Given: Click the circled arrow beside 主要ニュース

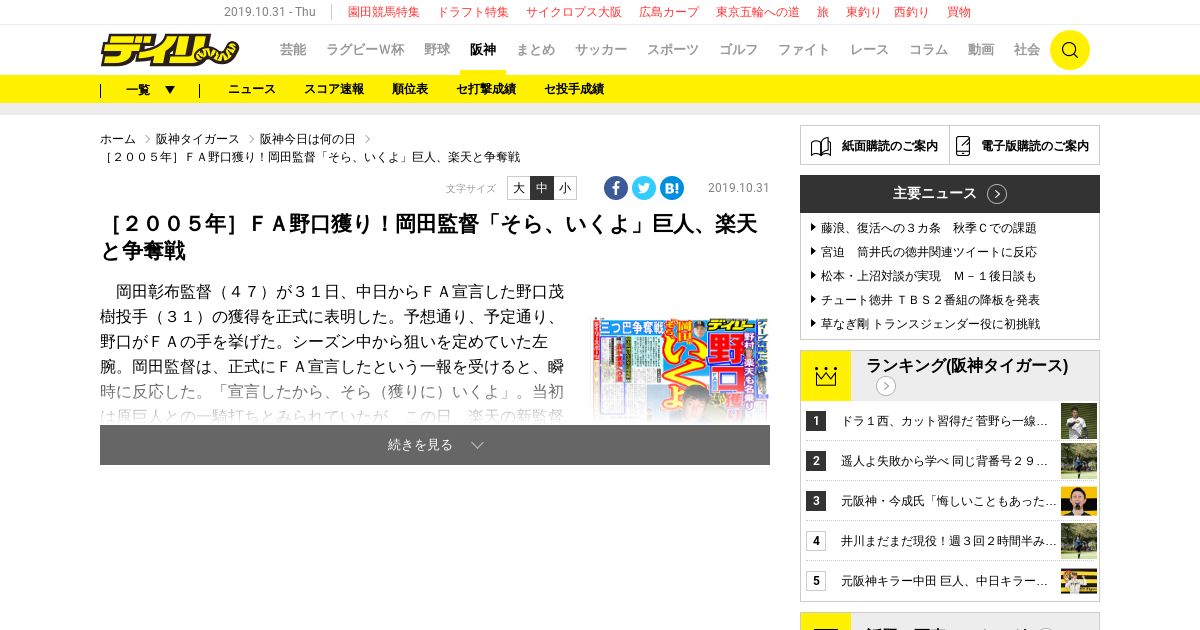Looking at the screenshot, I should [997, 194].
